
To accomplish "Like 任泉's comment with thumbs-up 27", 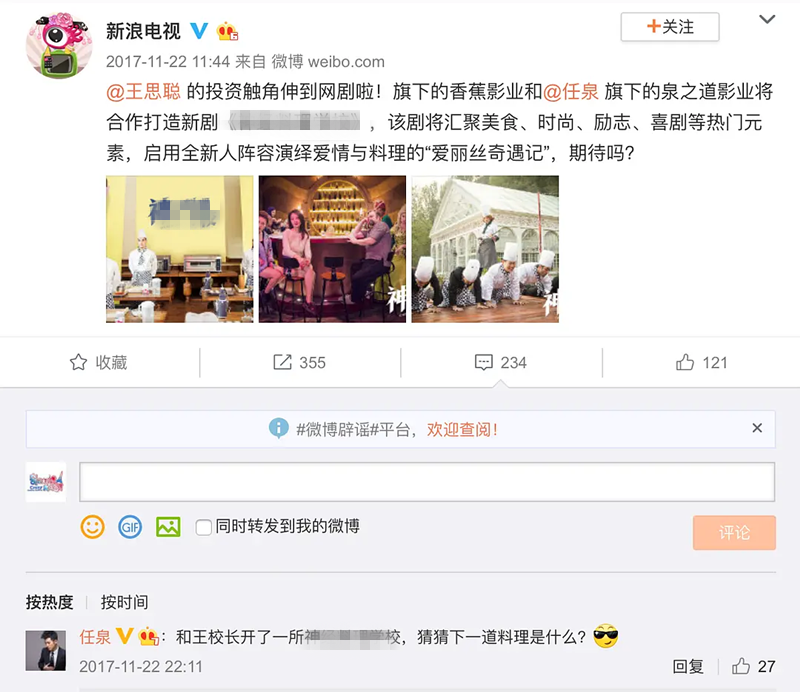I will pos(741,666).
